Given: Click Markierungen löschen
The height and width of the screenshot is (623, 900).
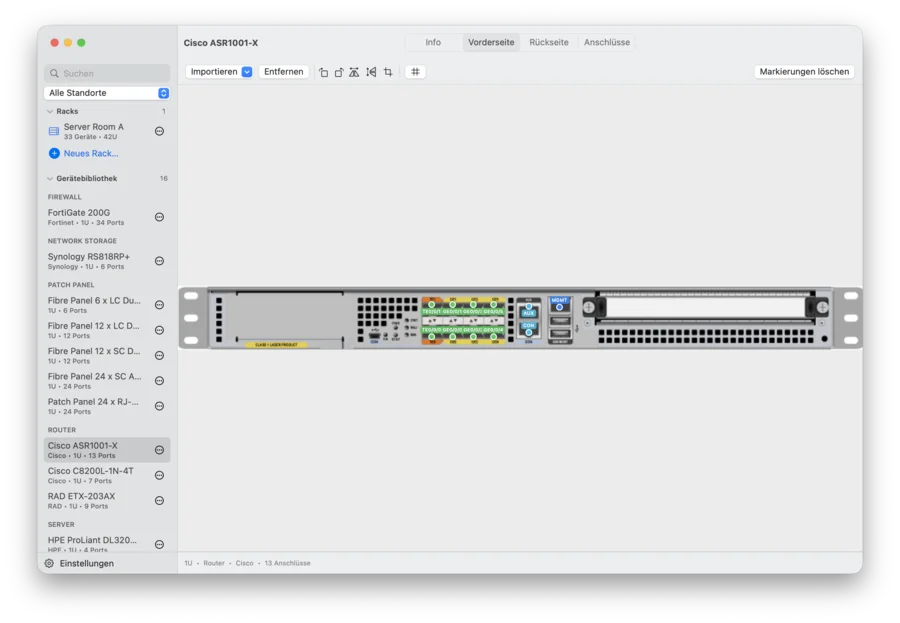Looking at the screenshot, I should (804, 72).
